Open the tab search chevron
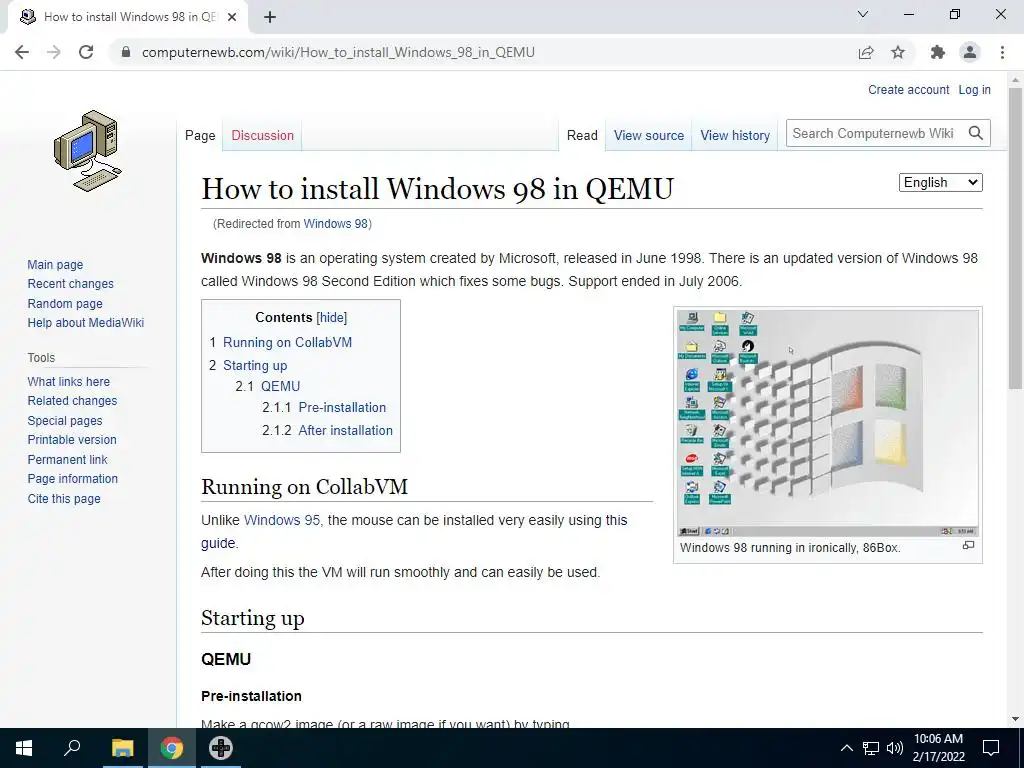 863,14
